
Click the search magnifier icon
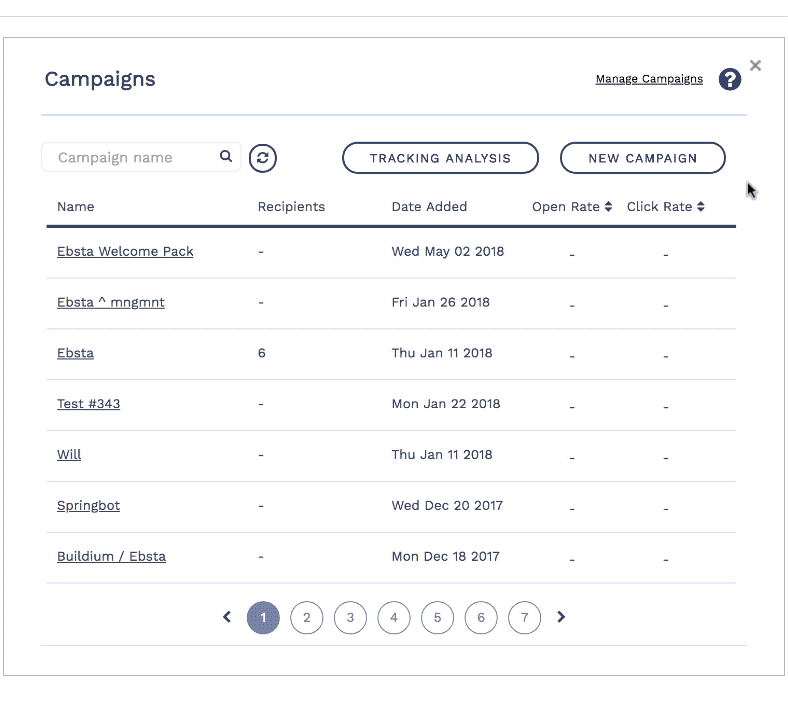pos(226,157)
